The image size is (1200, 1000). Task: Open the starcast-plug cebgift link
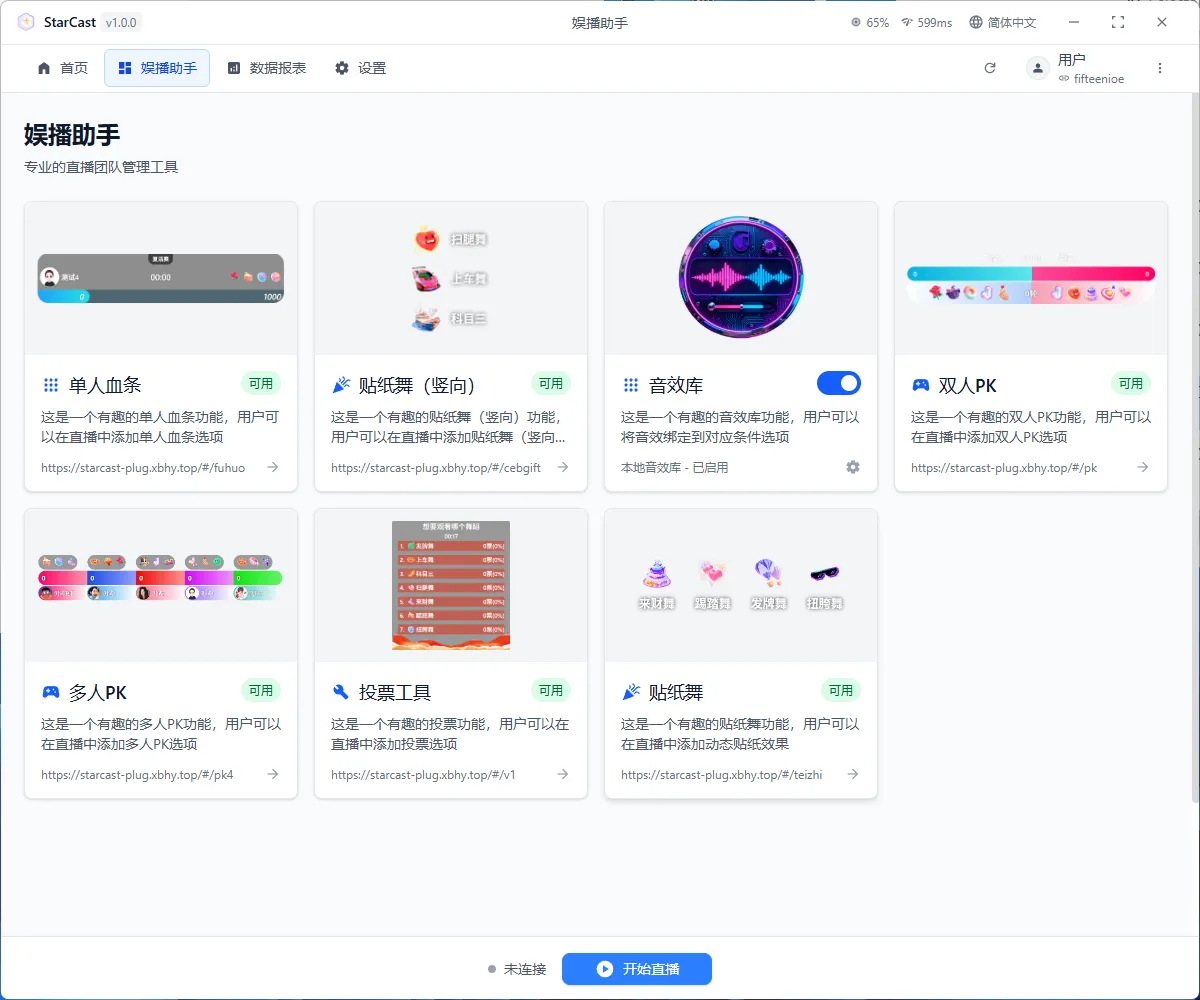436,467
